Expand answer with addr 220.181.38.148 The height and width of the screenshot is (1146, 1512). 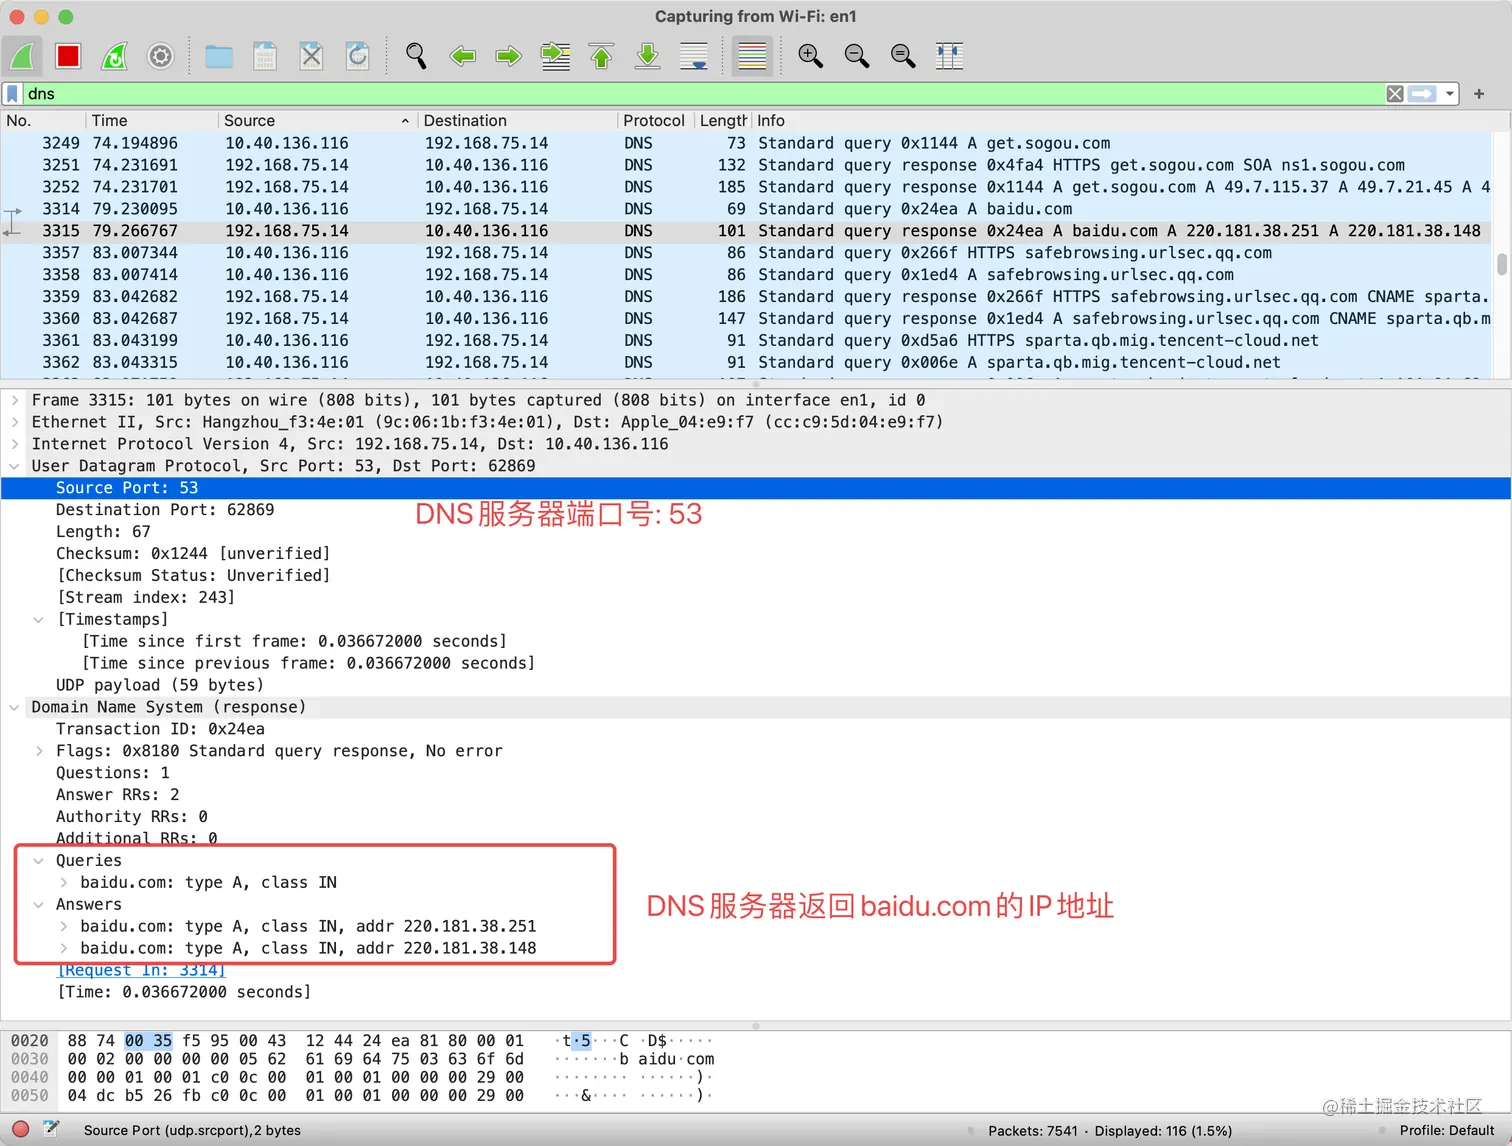pos(63,949)
